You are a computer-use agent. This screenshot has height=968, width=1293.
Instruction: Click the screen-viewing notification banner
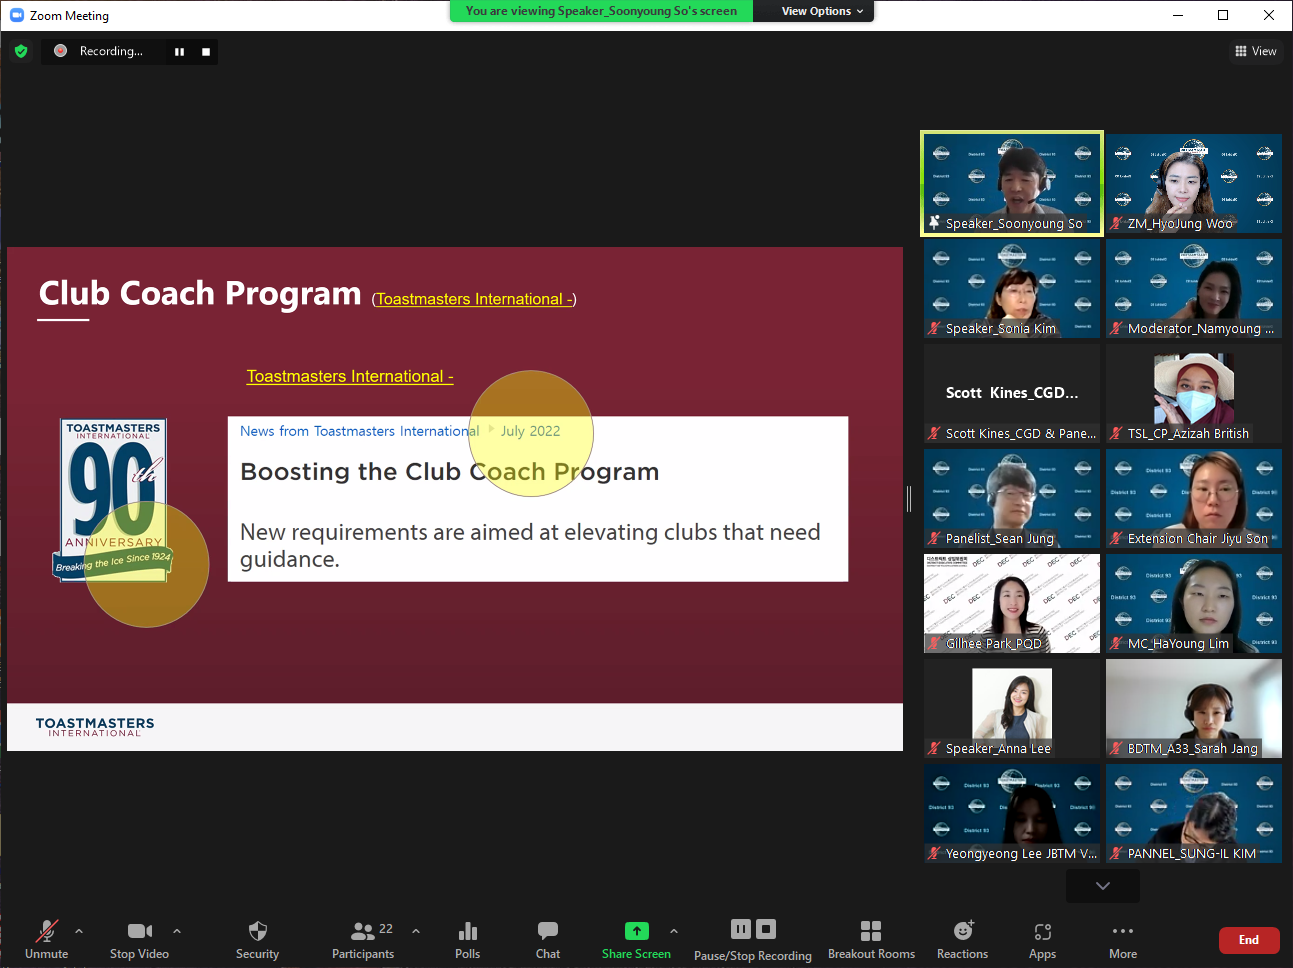601,11
